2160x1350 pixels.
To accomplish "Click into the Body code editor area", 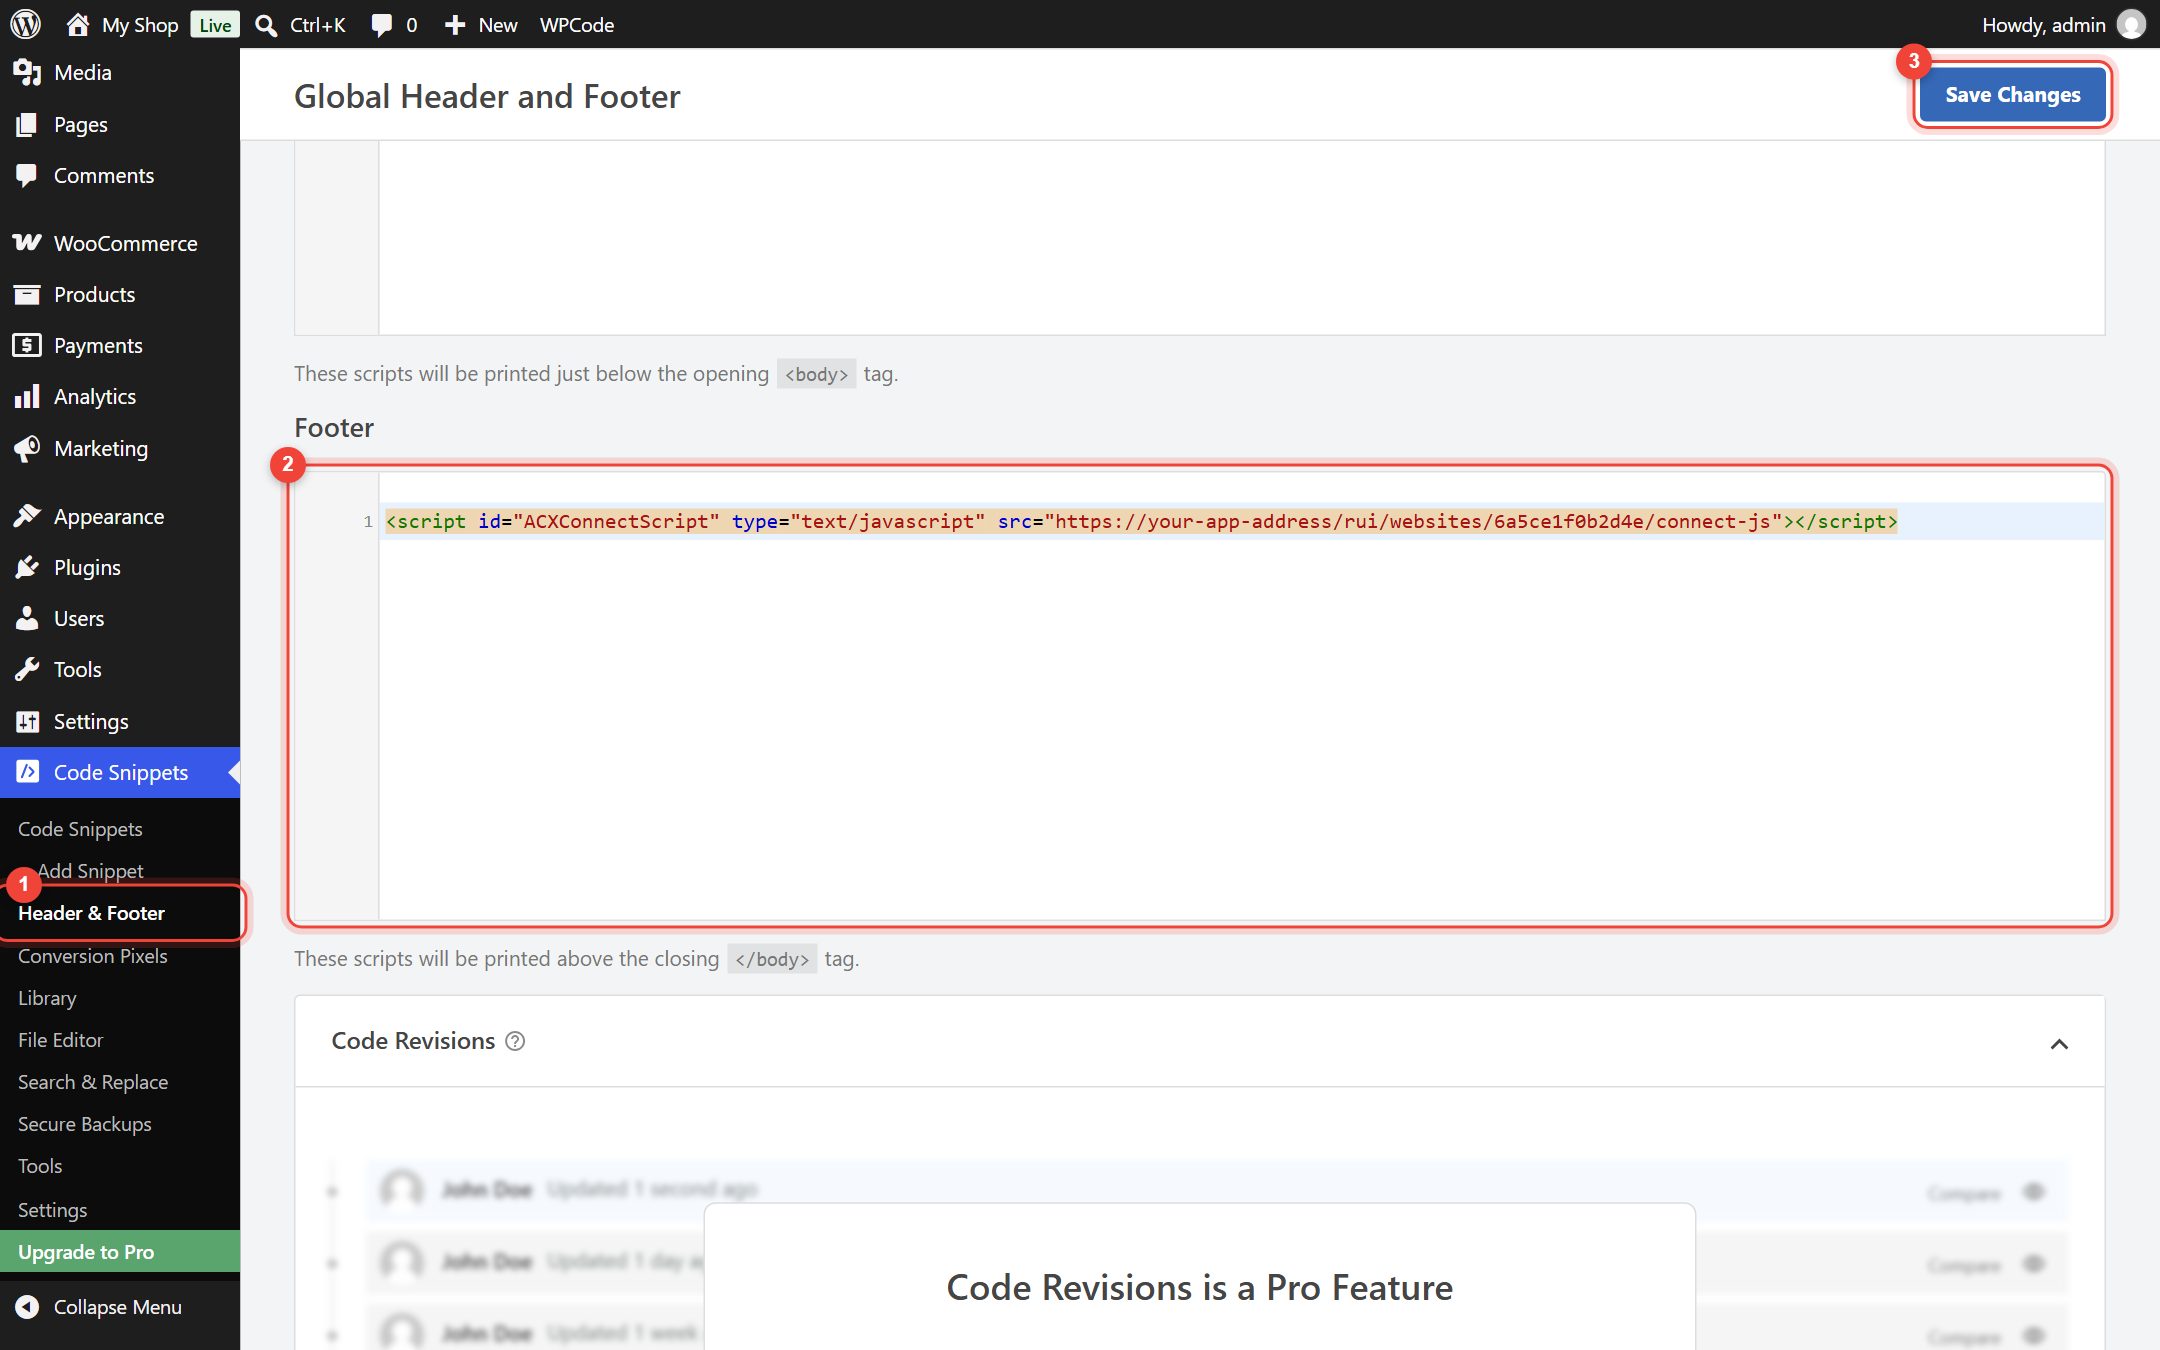I will tap(1200, 238).
